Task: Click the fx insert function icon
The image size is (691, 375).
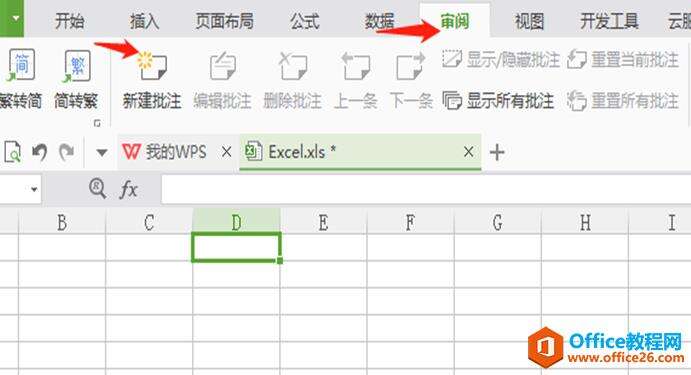Action: (128, 189)
